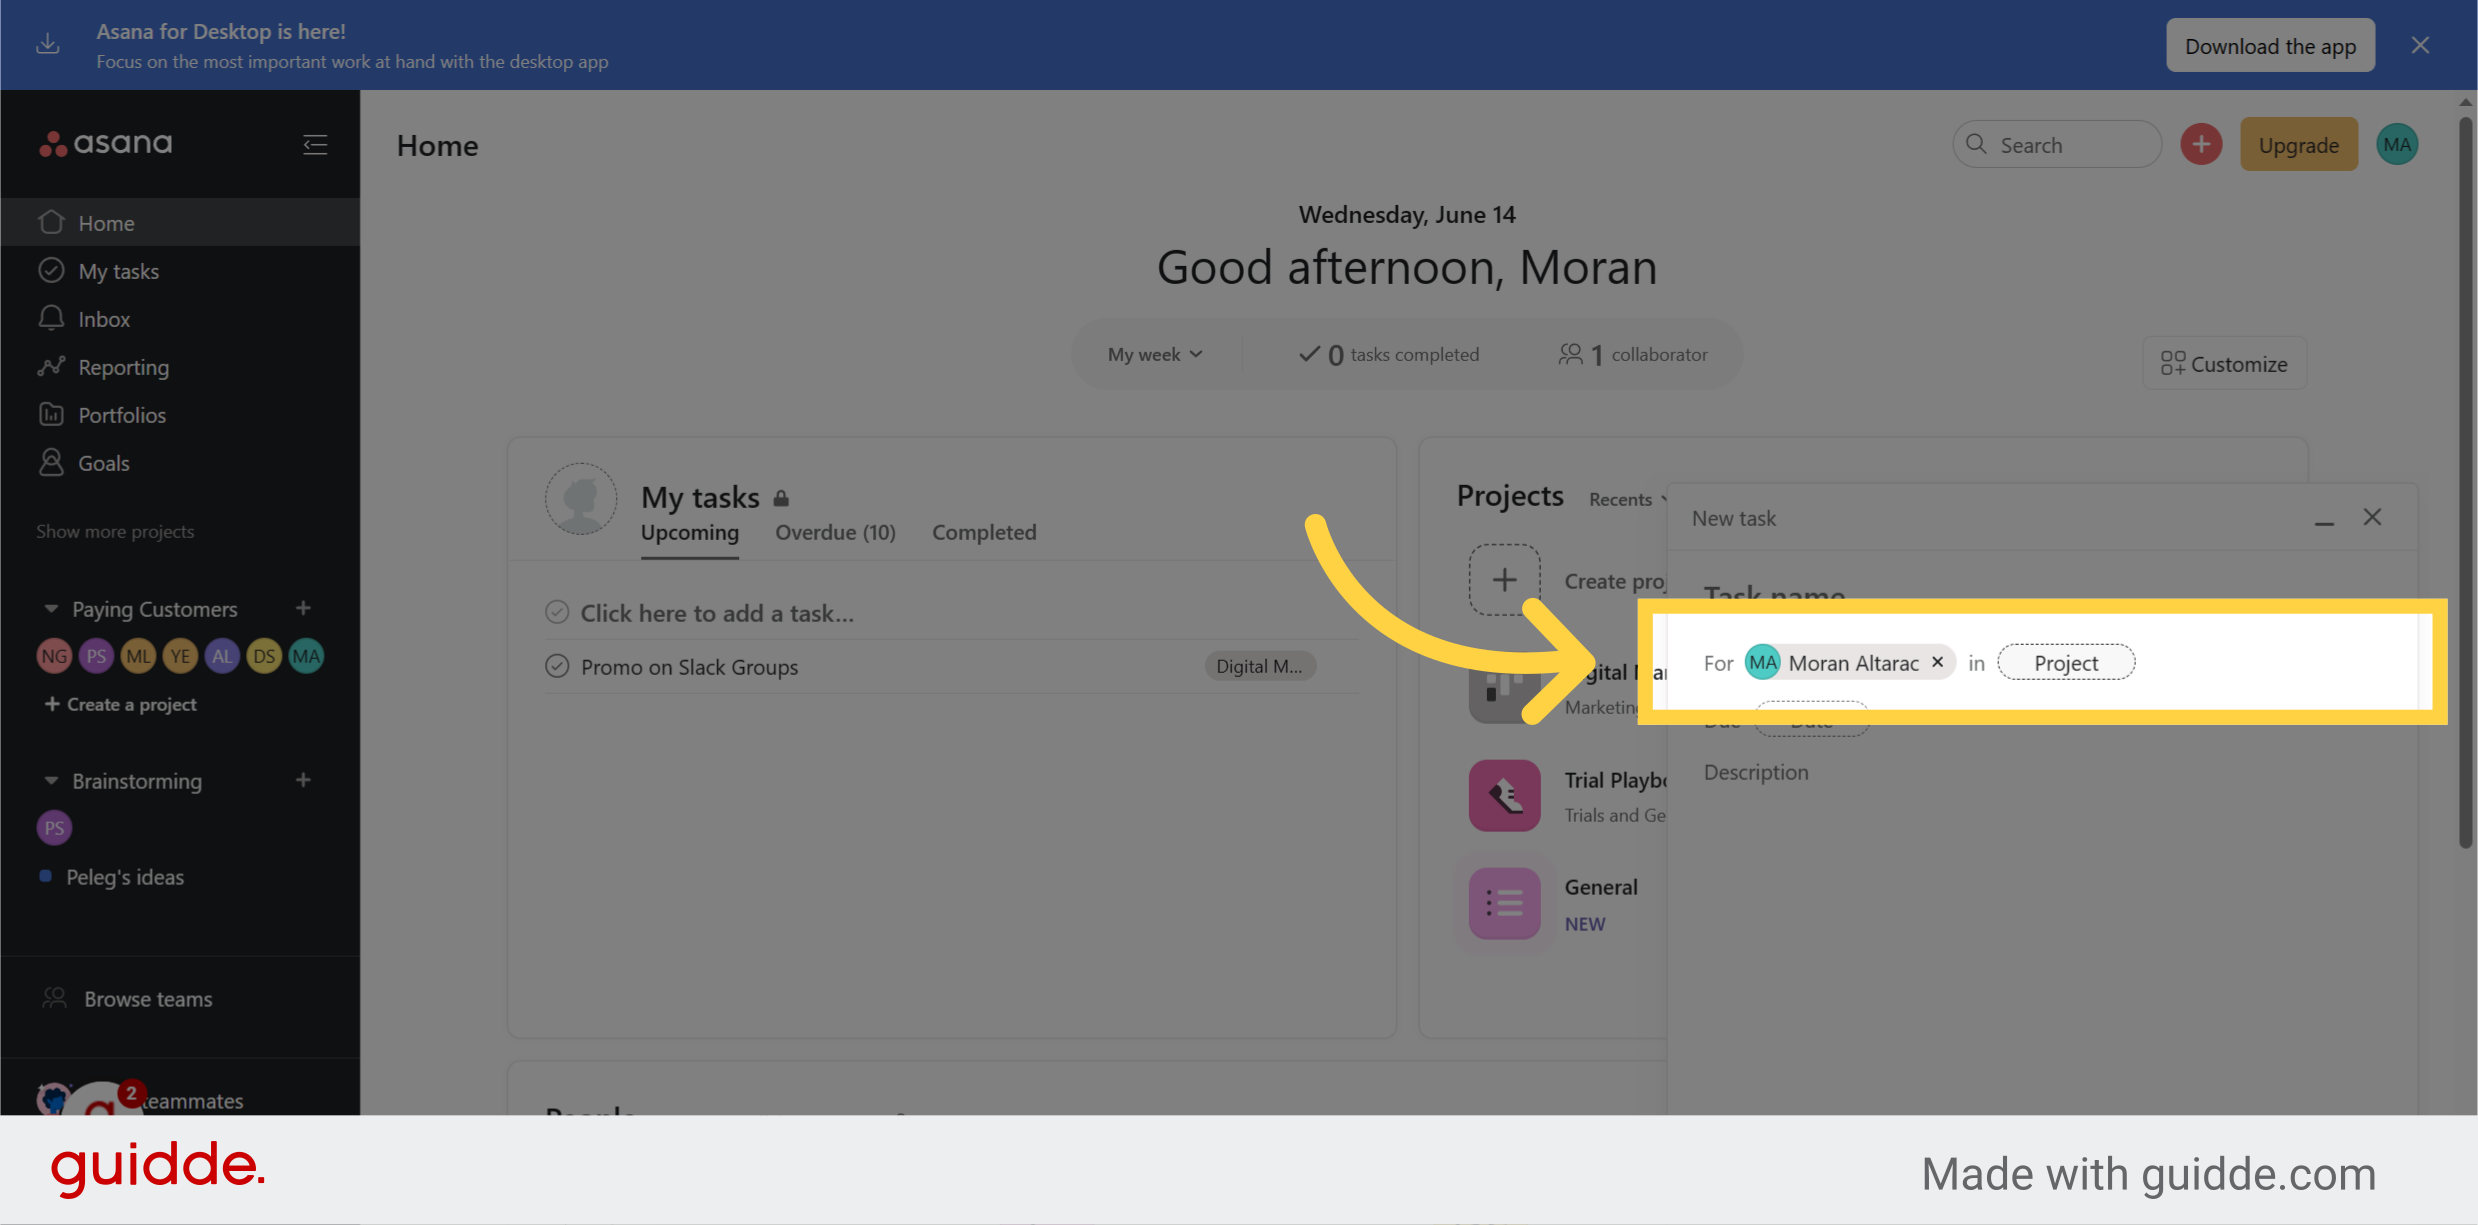Open Portfolios in the sidebar
2478x1225 pixels.
(122, 415)
